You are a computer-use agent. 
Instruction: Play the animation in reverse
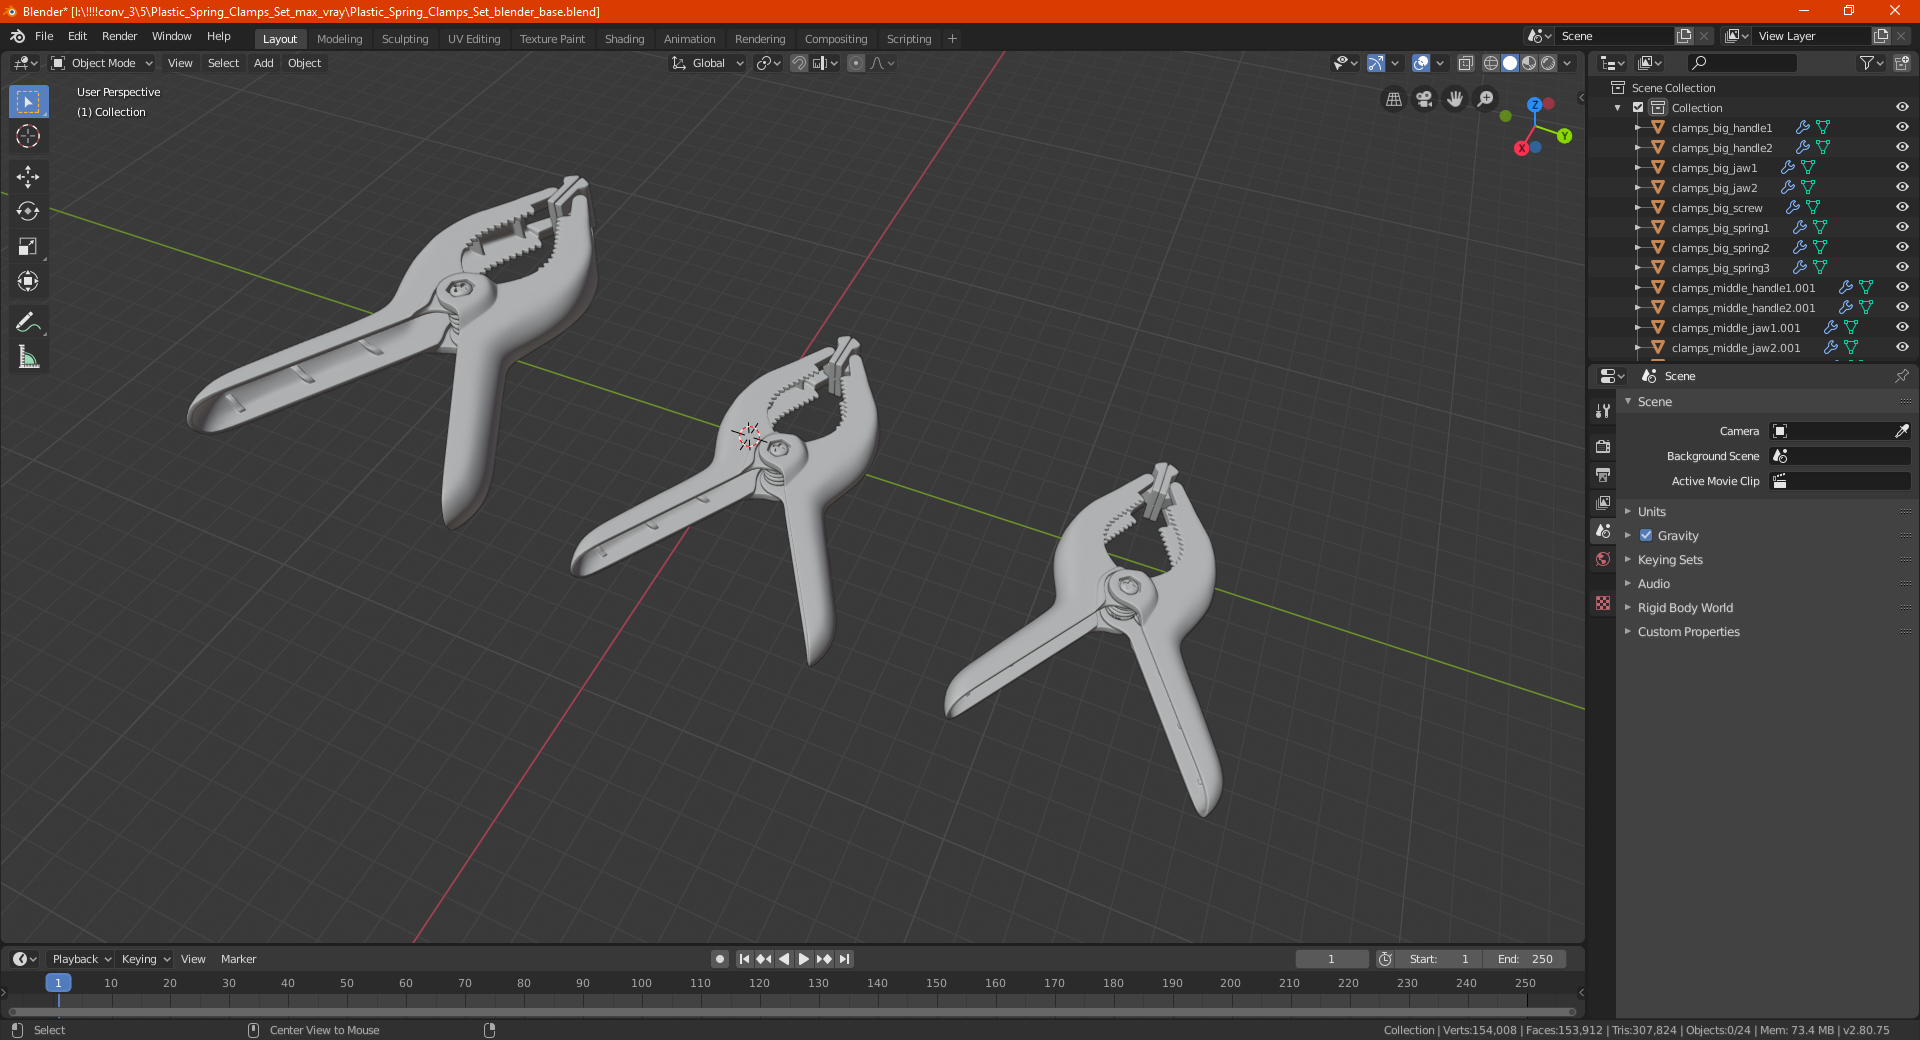coord(784,959)
